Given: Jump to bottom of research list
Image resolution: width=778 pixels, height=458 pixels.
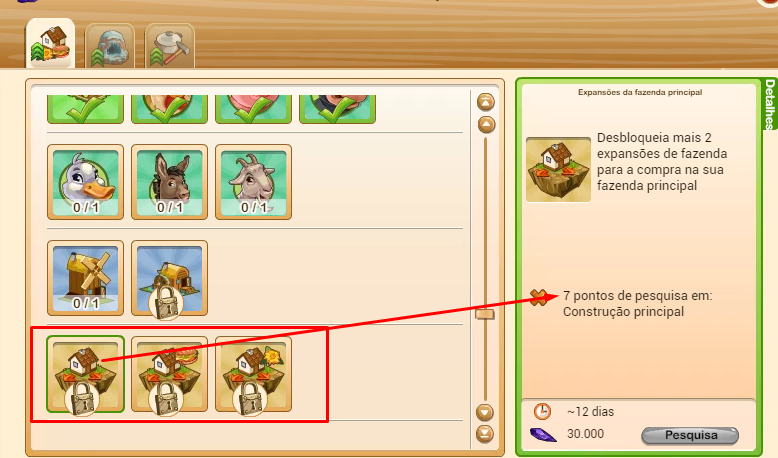Looking at the screenshot, I should tap(485, 434).
